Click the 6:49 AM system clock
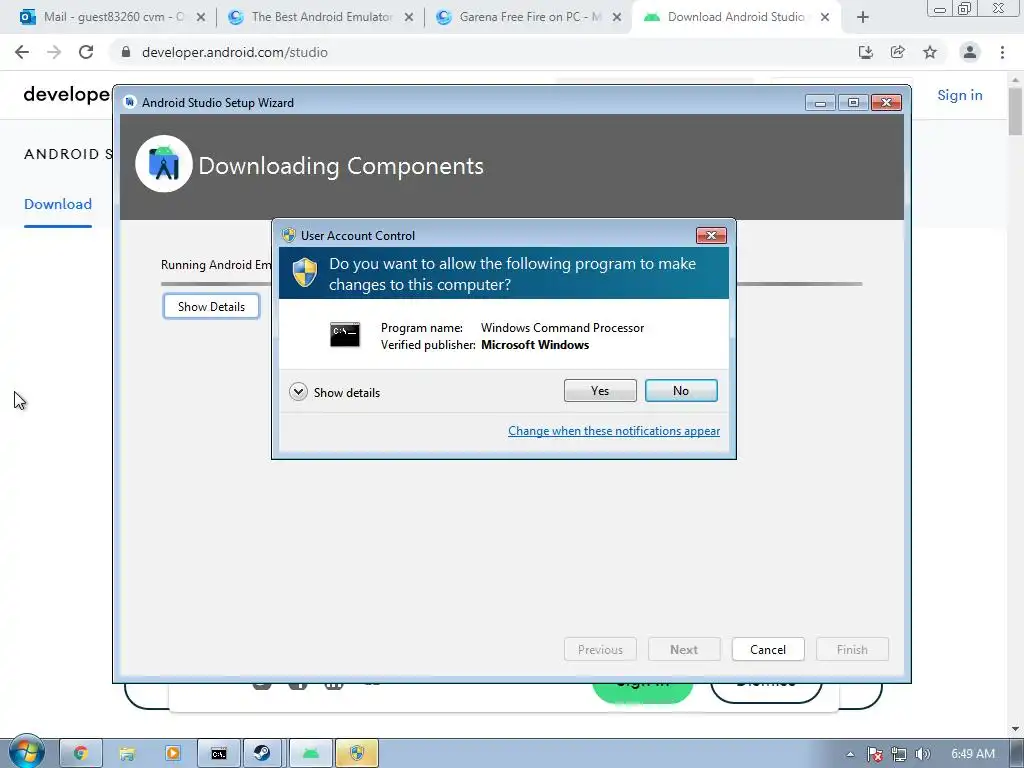 click(x=972, y=754)
